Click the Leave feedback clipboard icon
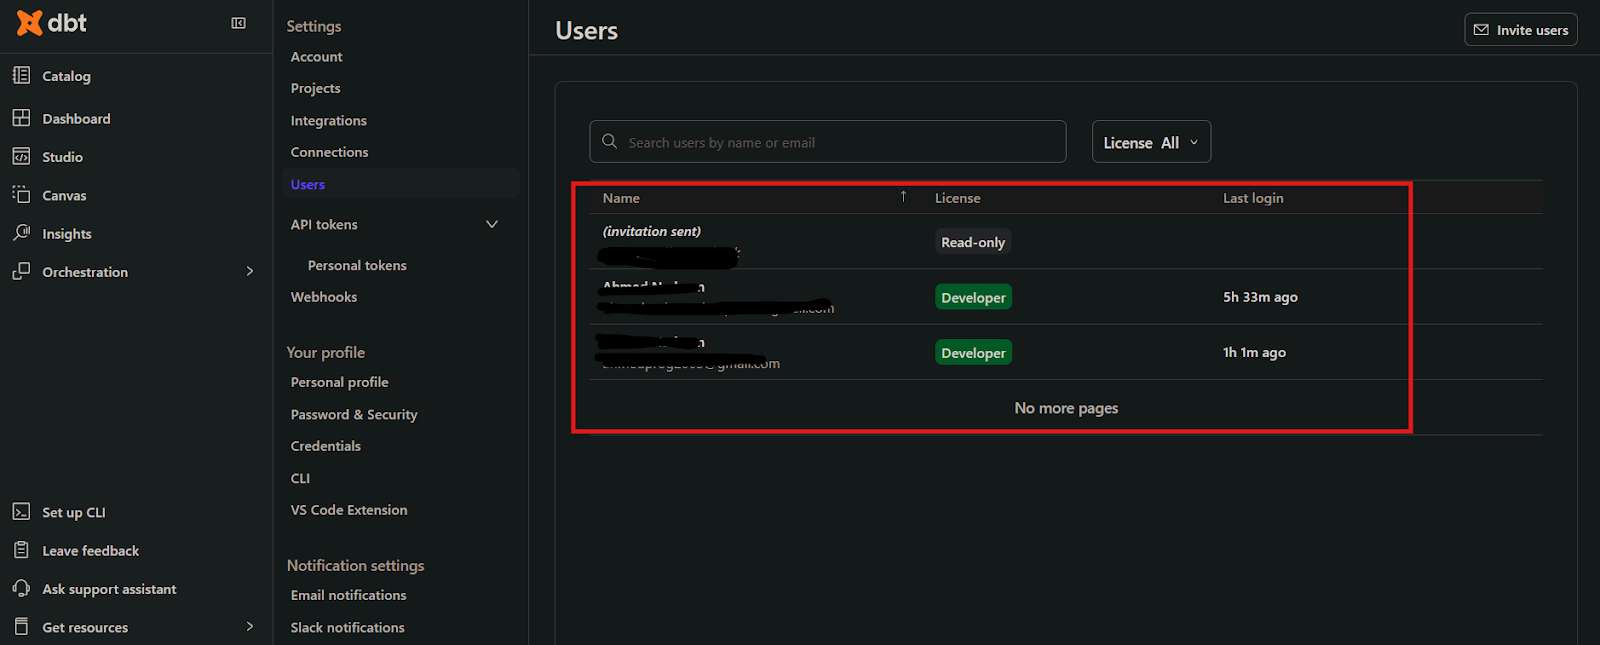The height and width of the screenshot is (645, 1600). point(21,550)
